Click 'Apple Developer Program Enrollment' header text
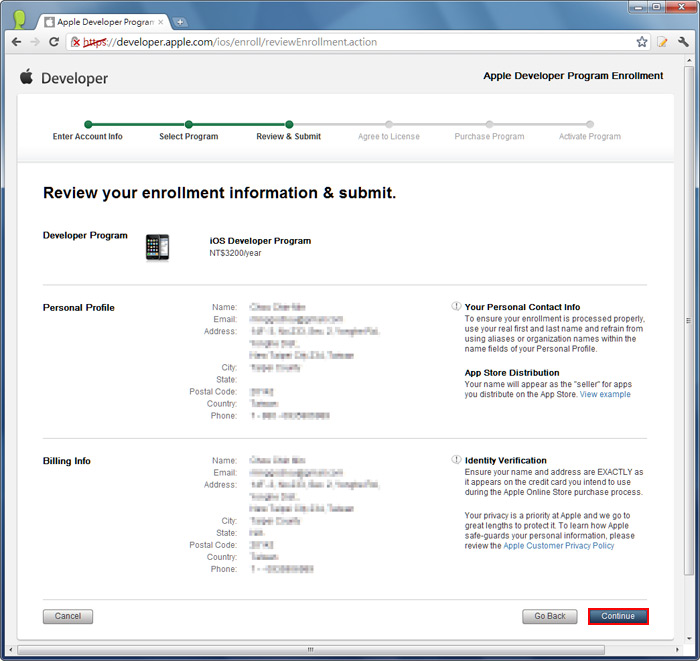Image resolution: width=700 pixels, height=661 pixels. coord(573,76)
